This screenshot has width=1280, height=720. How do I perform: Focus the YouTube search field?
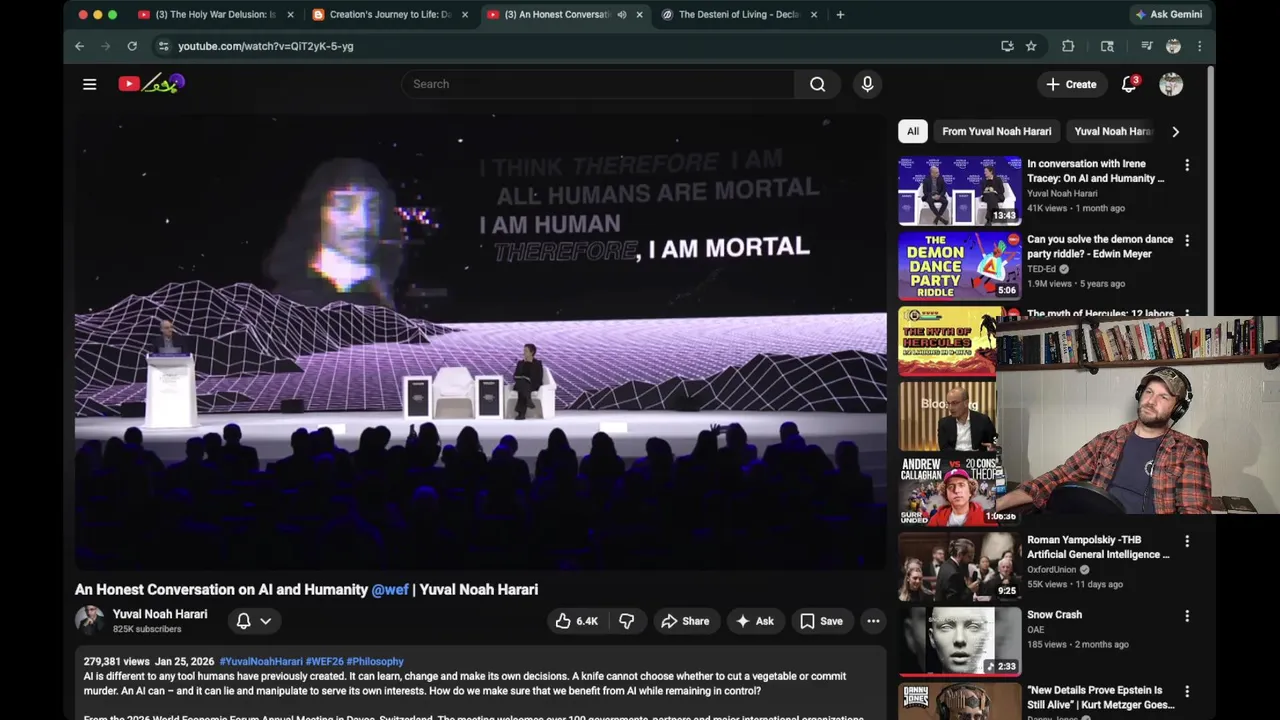(598, 84)
